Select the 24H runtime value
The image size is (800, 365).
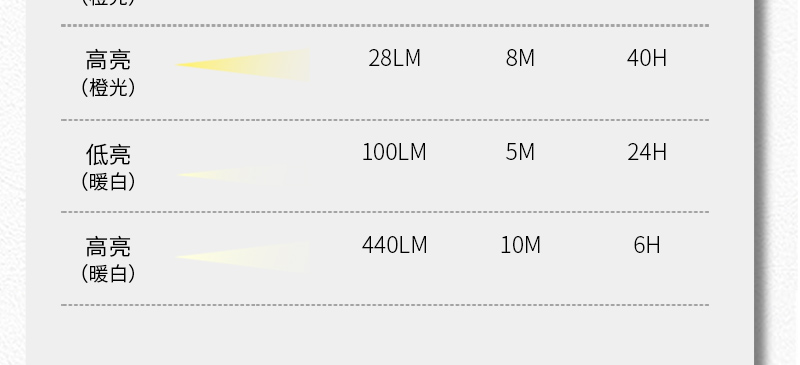click(646, 152)
